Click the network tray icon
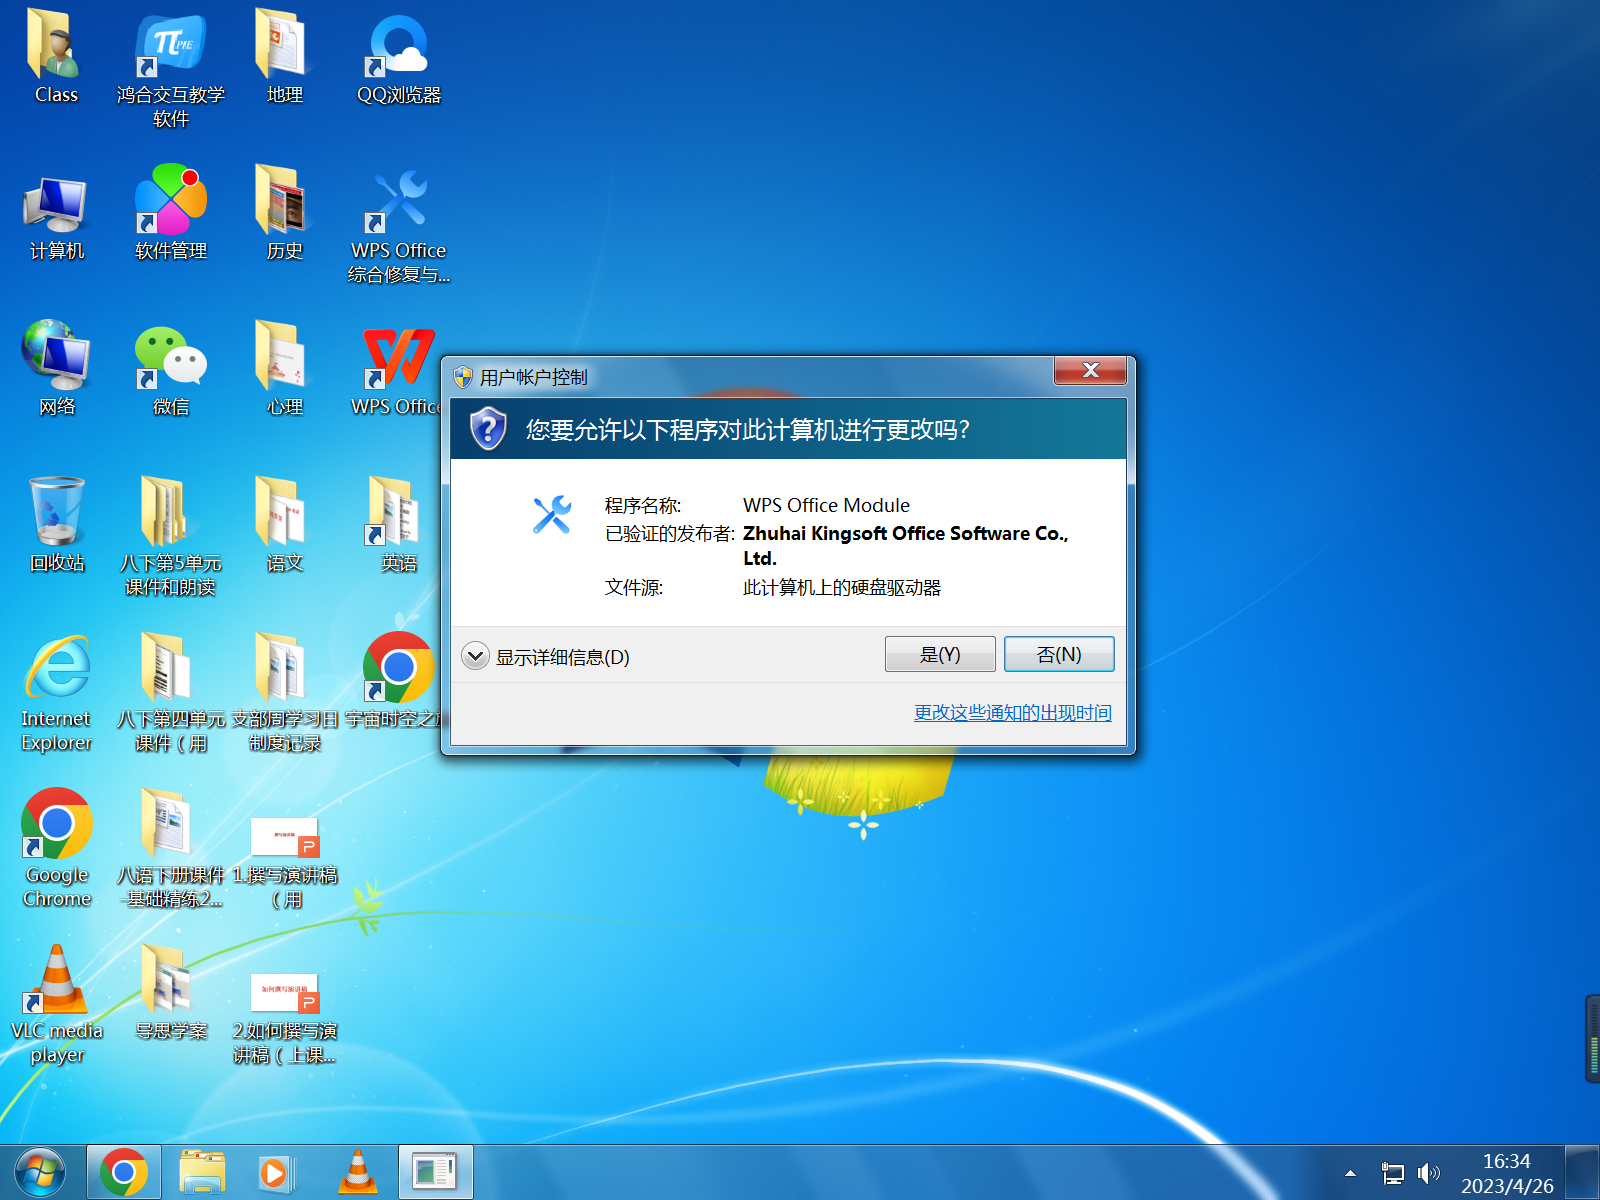 click(x=1392, y=1173)
